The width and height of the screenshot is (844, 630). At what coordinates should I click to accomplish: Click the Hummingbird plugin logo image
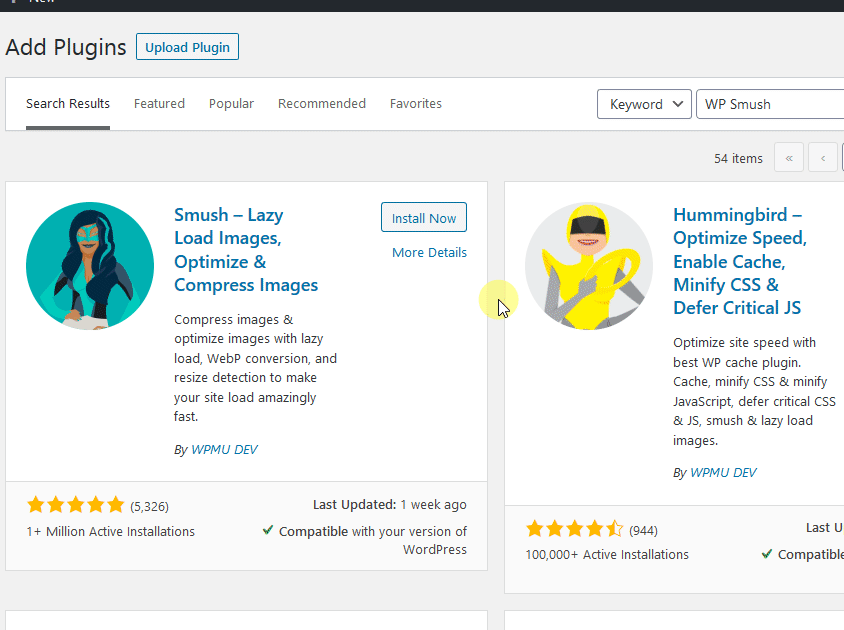pos(589,265)
